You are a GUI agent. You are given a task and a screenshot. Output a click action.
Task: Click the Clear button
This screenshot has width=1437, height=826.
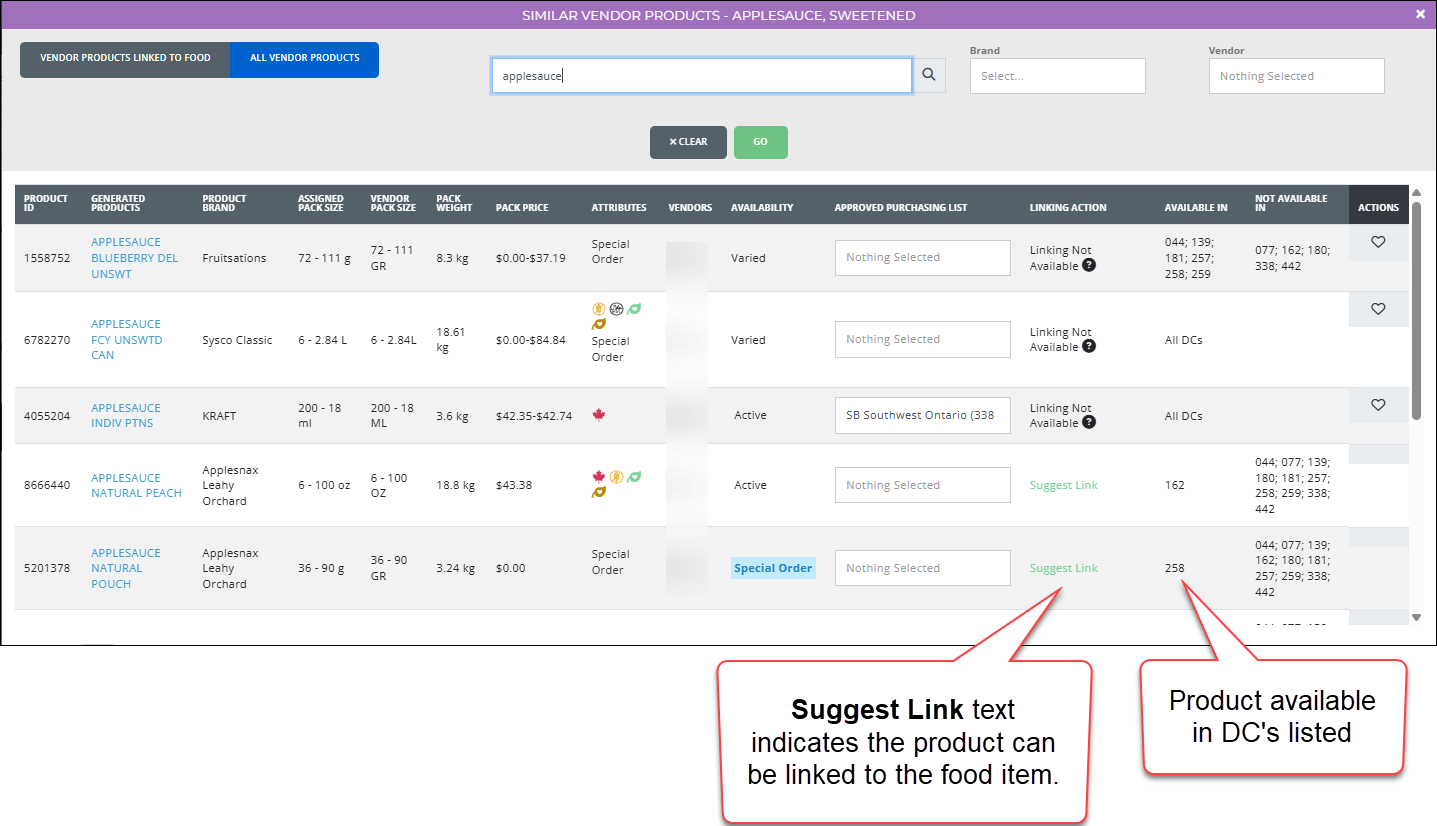pos(688,142)
